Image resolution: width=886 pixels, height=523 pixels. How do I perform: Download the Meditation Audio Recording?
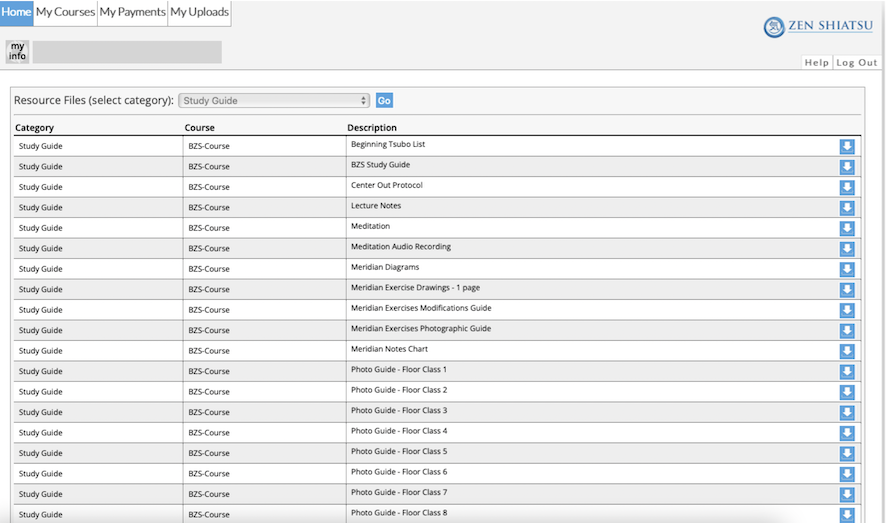[x=846, y=249]
